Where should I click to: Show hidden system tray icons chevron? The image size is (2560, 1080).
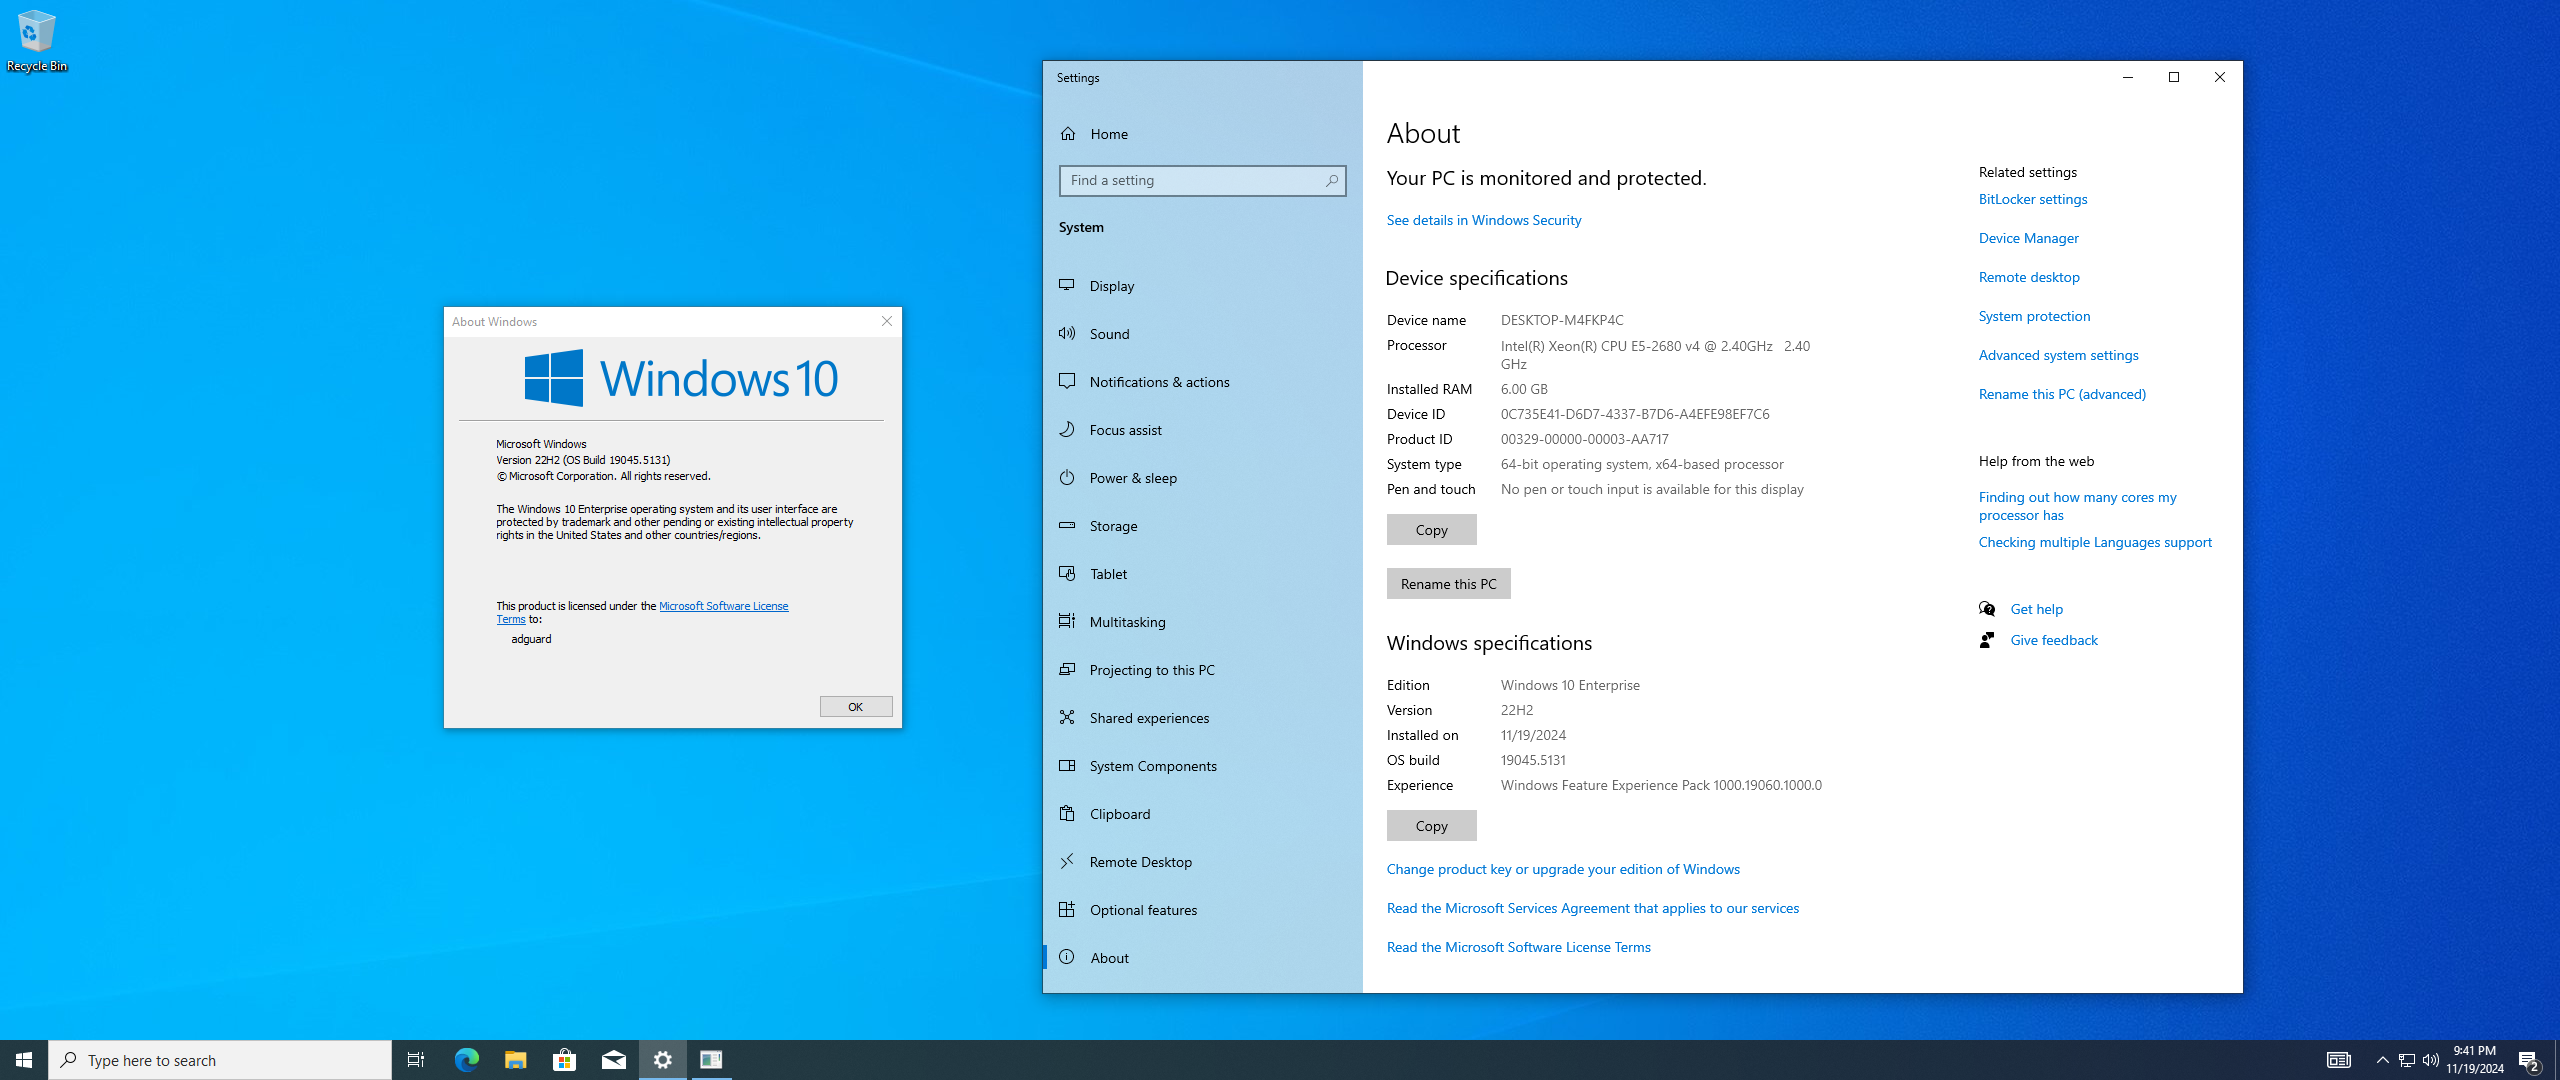click(x=2382, y=1060)
